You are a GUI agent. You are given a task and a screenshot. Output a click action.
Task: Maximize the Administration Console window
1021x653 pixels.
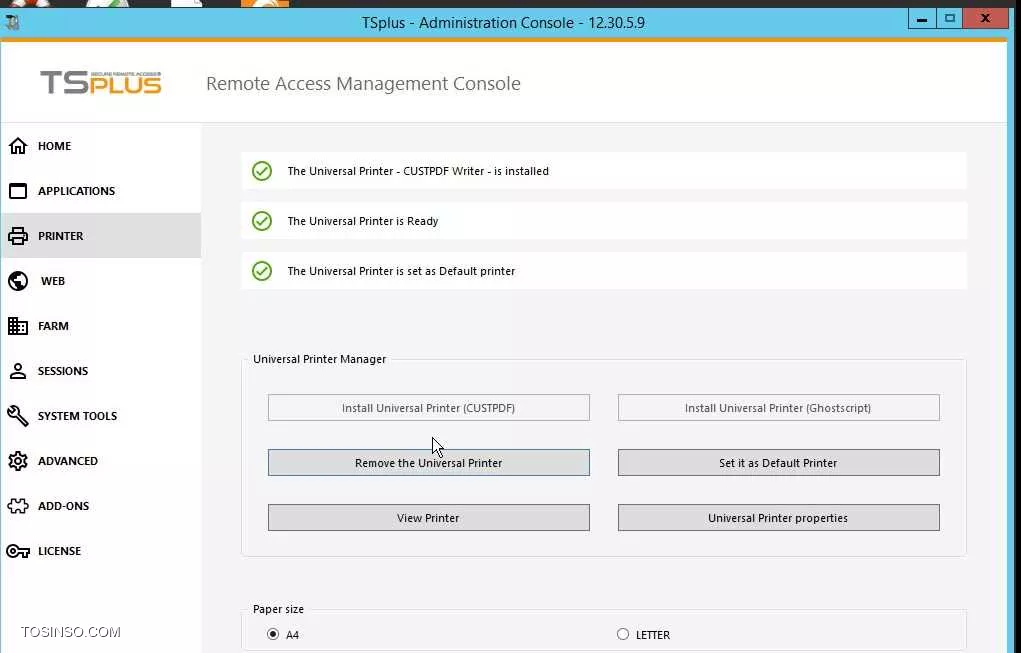click(950, 19)
